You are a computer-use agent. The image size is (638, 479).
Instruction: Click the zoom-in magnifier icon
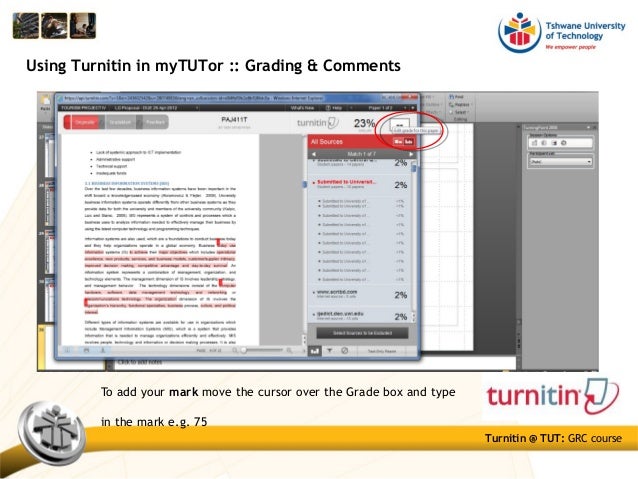coord(289,350)
